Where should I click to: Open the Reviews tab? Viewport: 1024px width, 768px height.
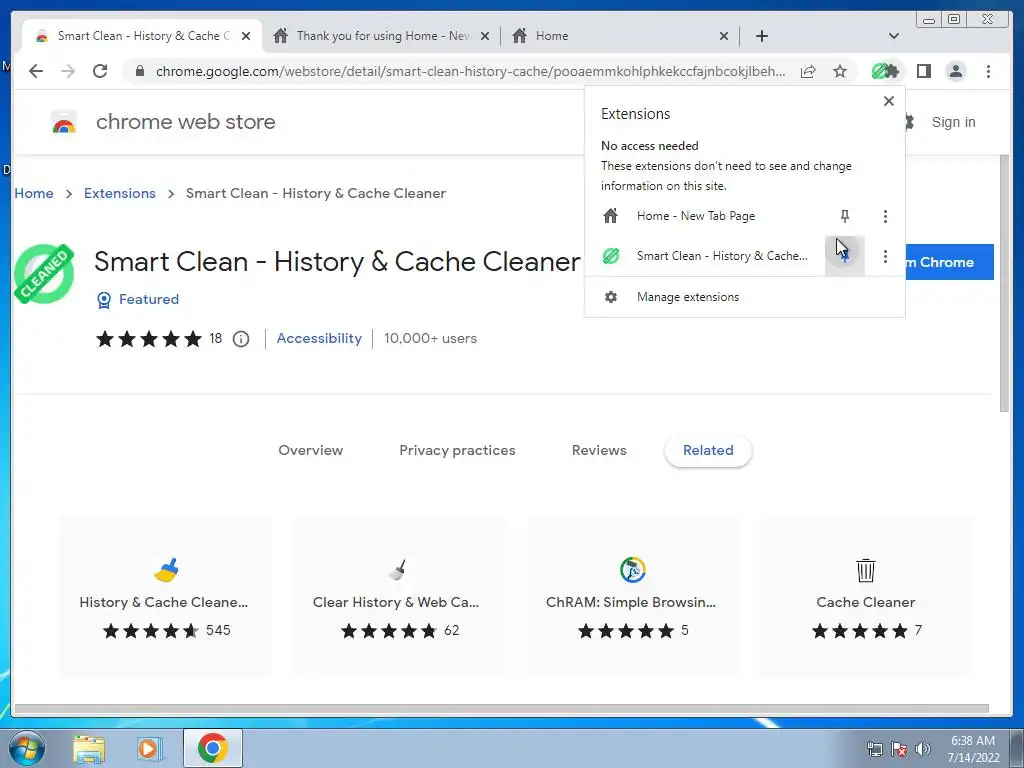(x=599, y=450)
